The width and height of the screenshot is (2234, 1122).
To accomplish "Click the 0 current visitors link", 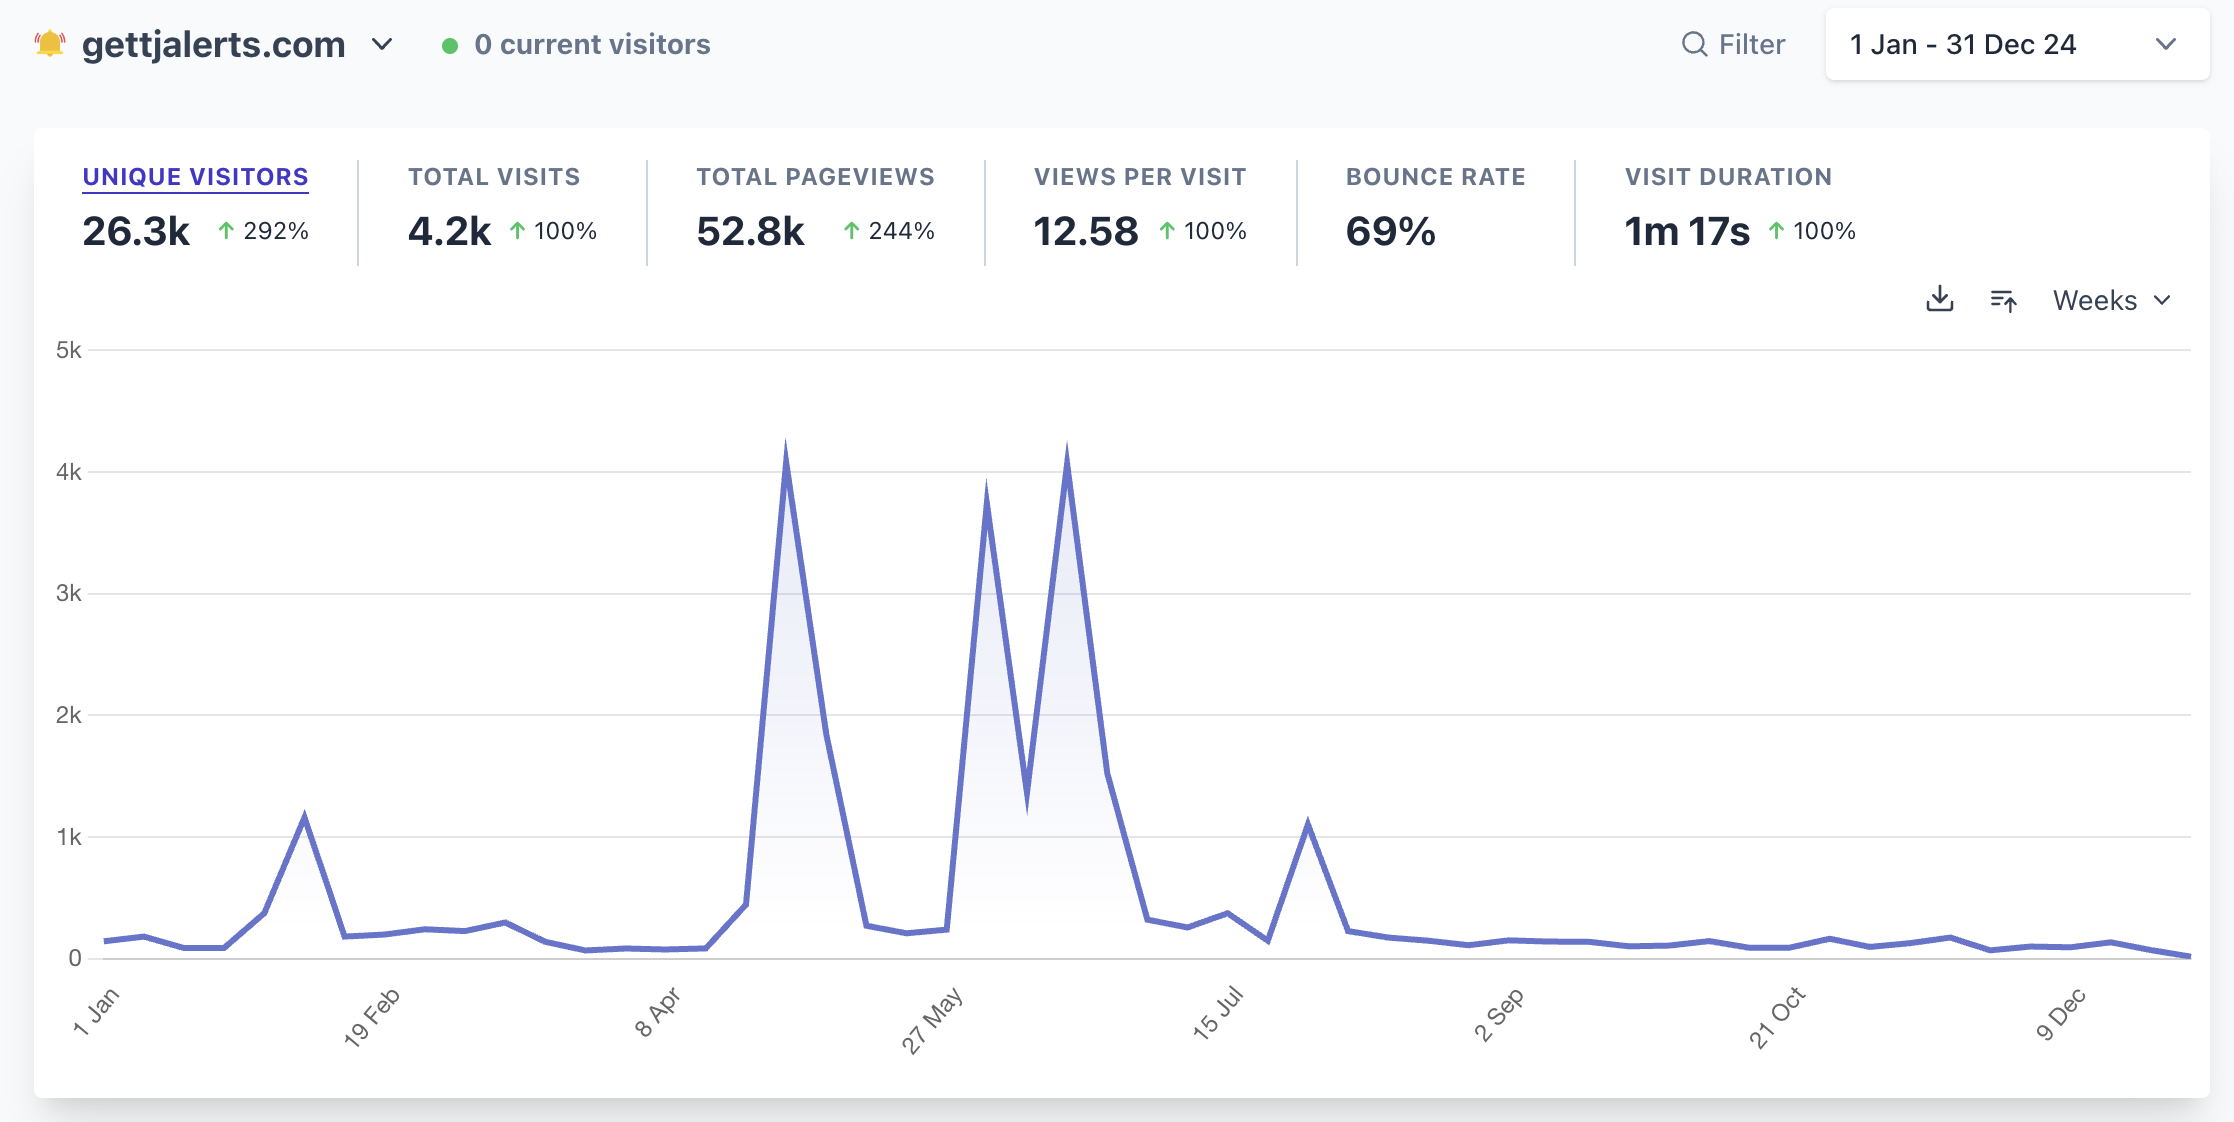I will click(x=592, y=45).
